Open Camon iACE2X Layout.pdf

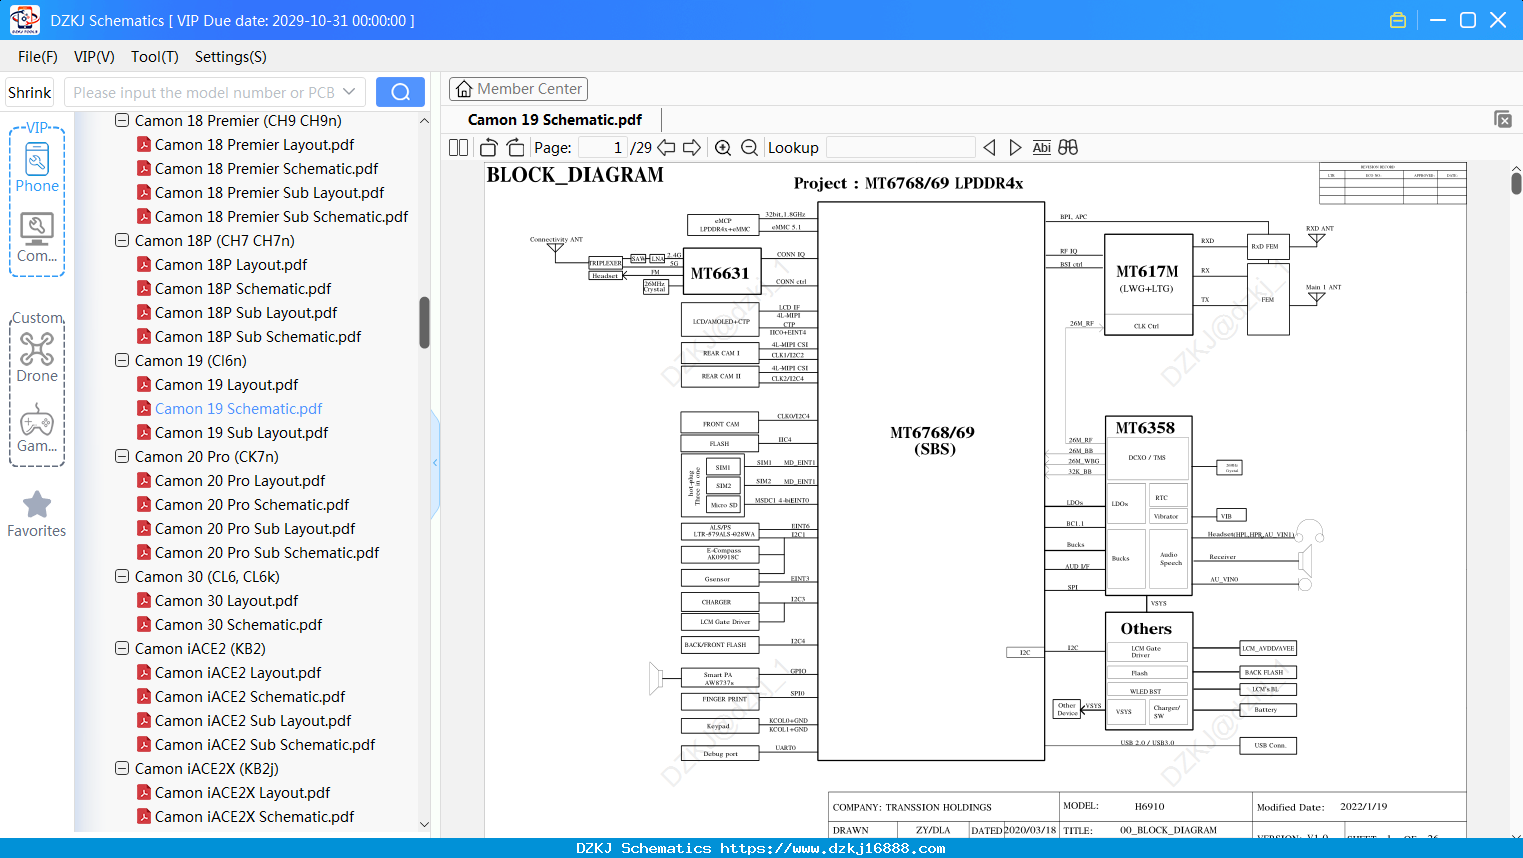point(242,792)
